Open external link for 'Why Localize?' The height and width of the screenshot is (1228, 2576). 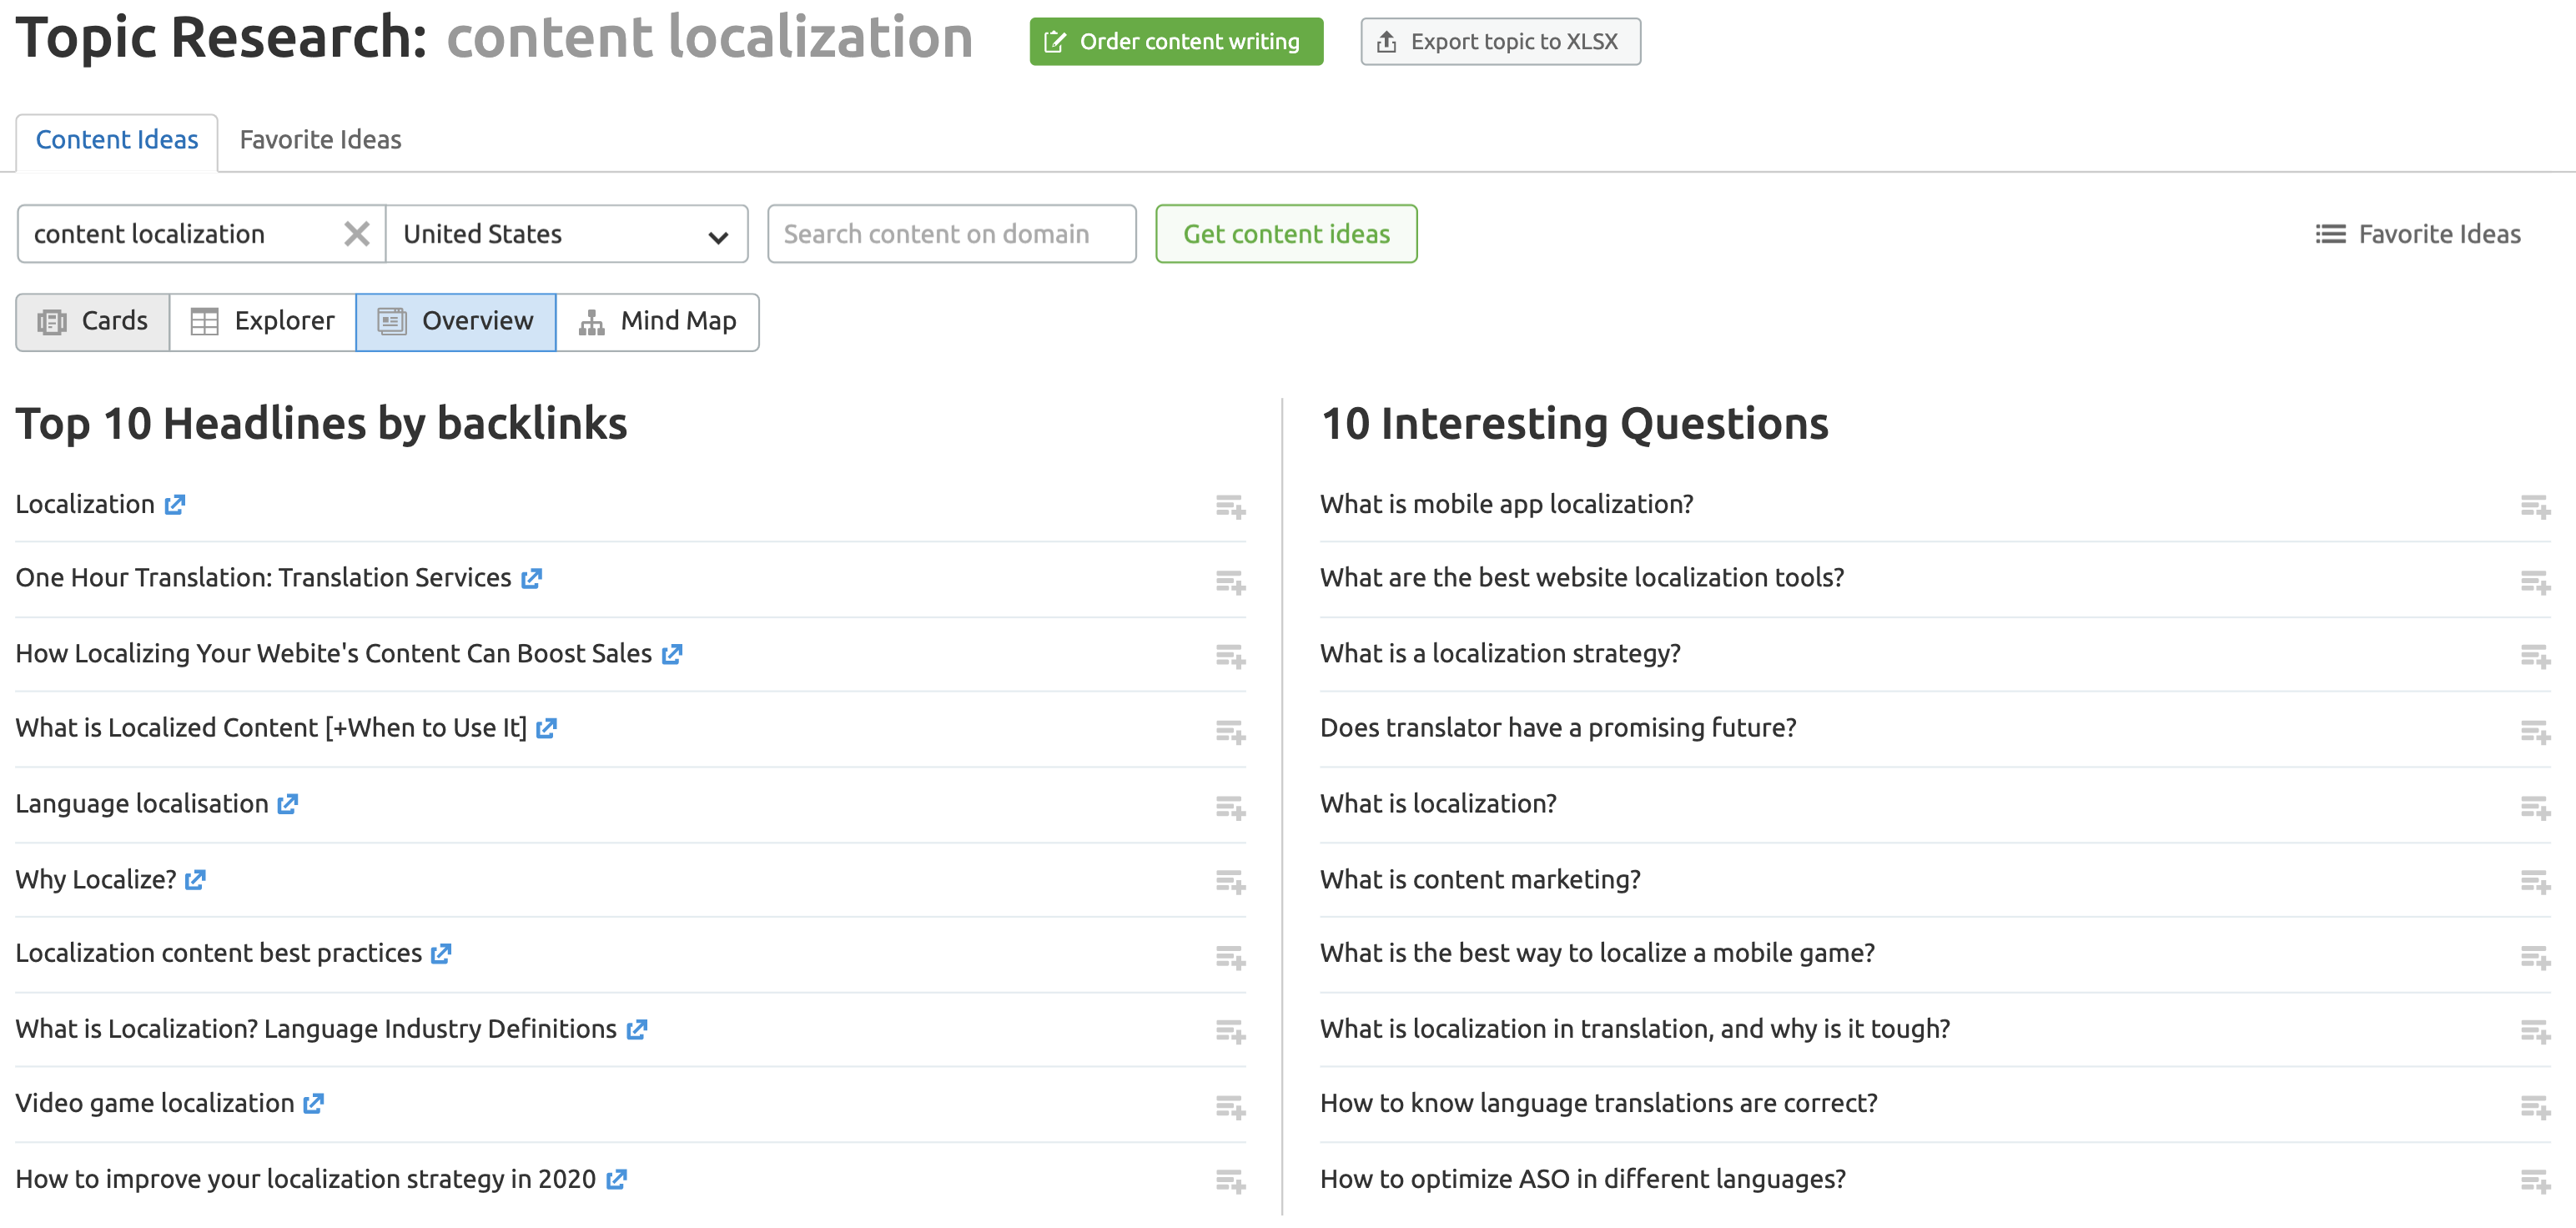[195, 880]
